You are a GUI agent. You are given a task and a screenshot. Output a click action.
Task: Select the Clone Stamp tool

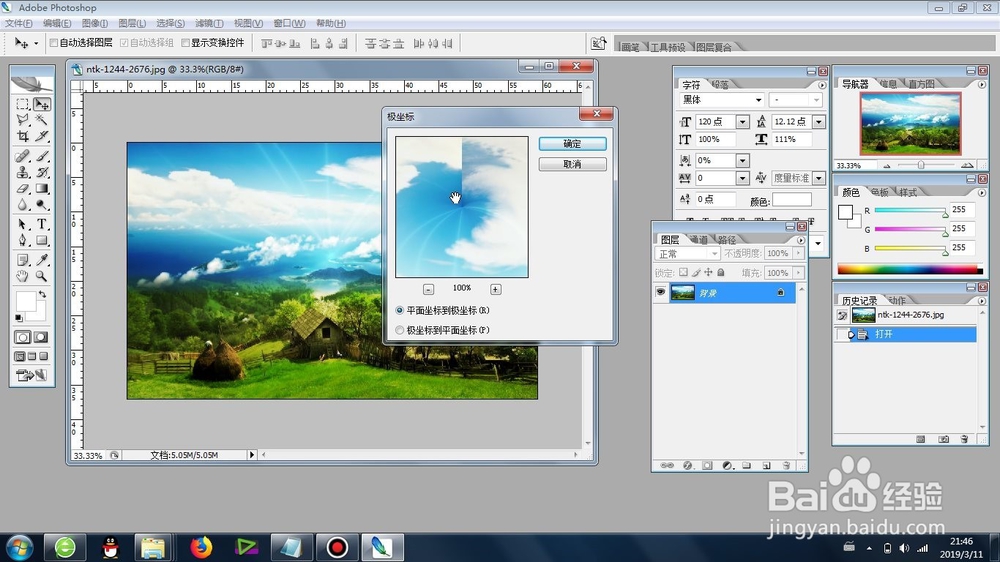pos(23,172)
